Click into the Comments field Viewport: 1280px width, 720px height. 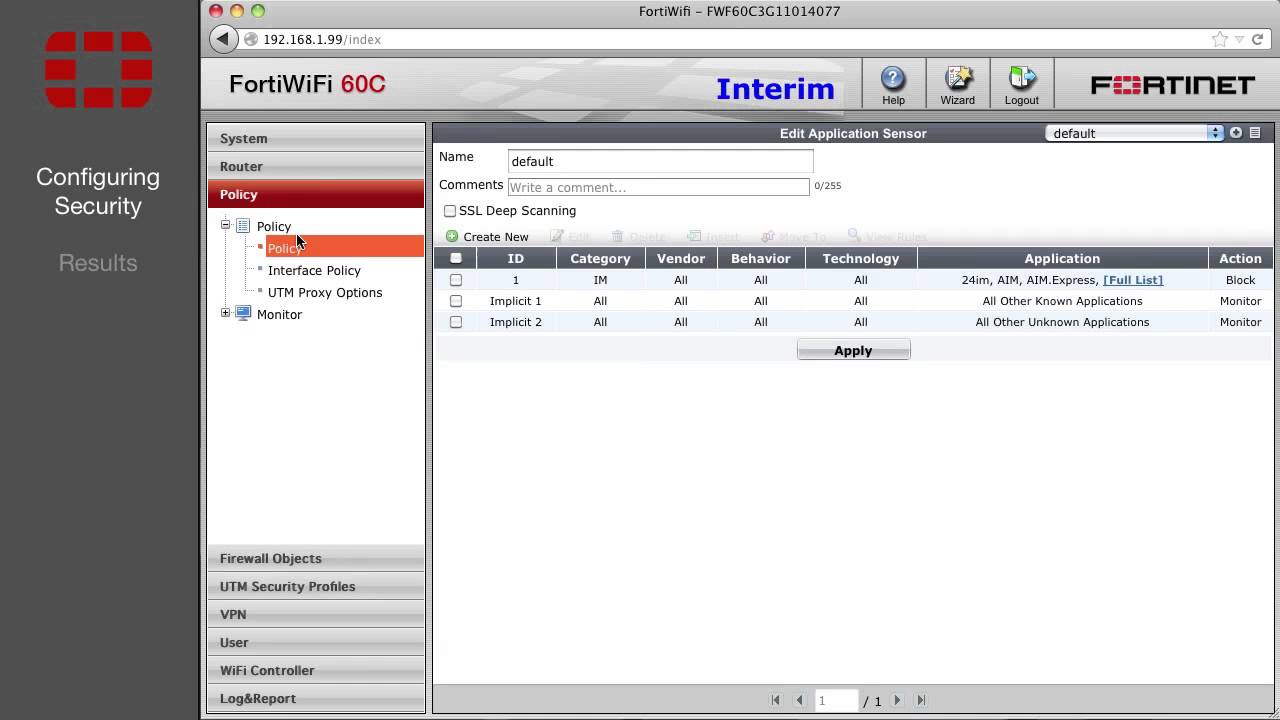[658, 187]
